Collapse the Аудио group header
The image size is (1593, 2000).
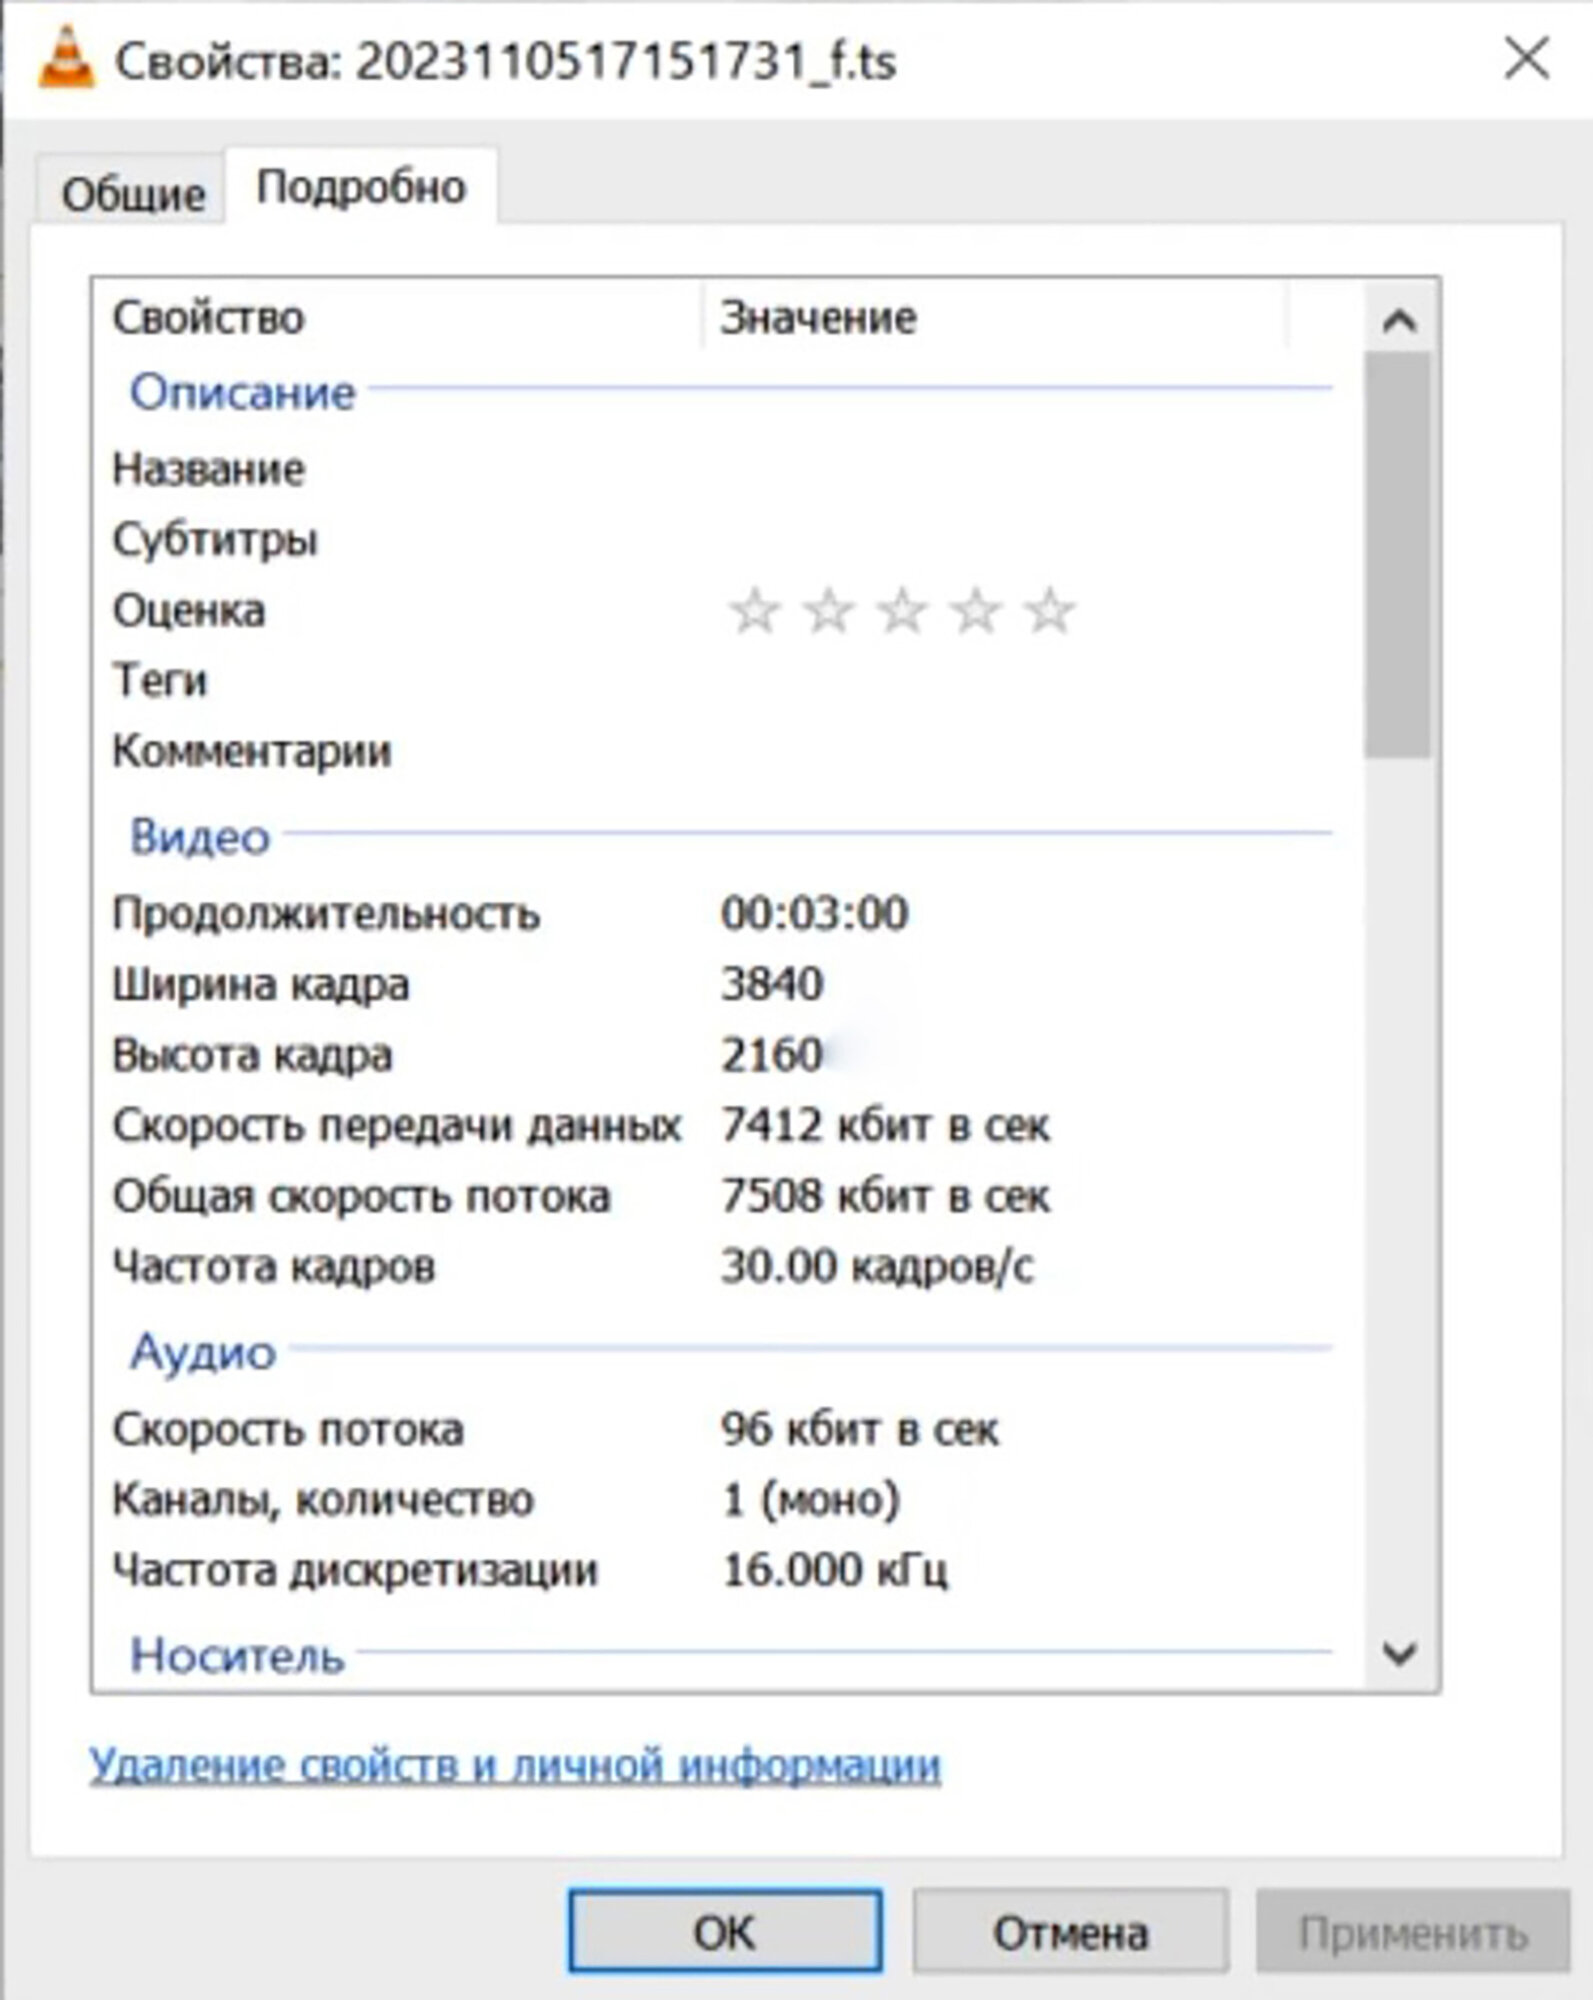pos(203,1352)
